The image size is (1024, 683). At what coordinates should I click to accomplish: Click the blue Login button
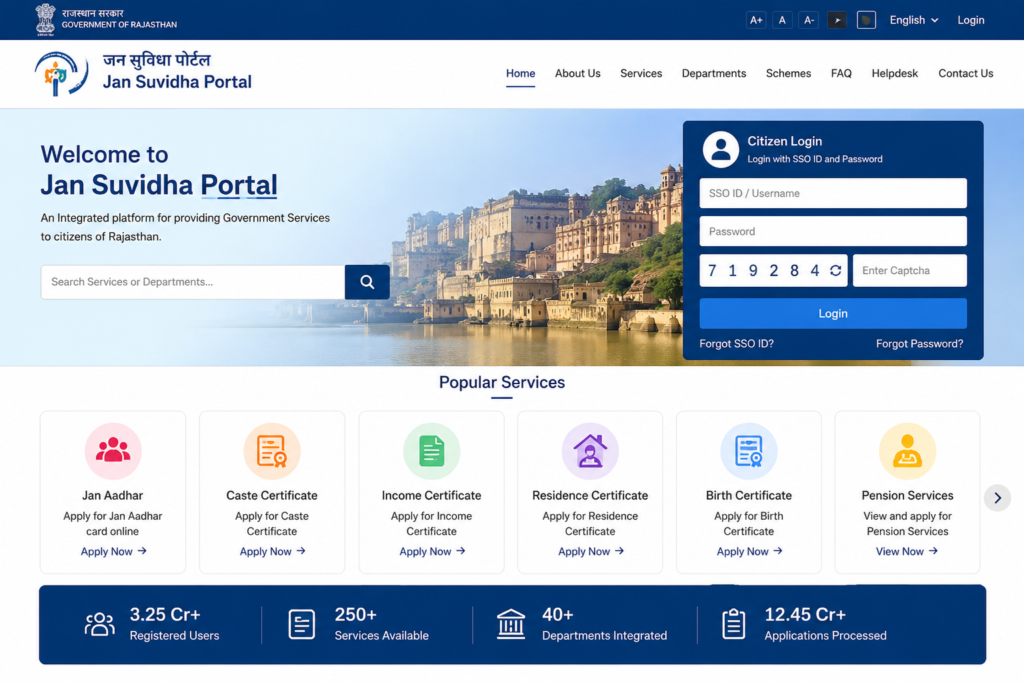[833, 313]
